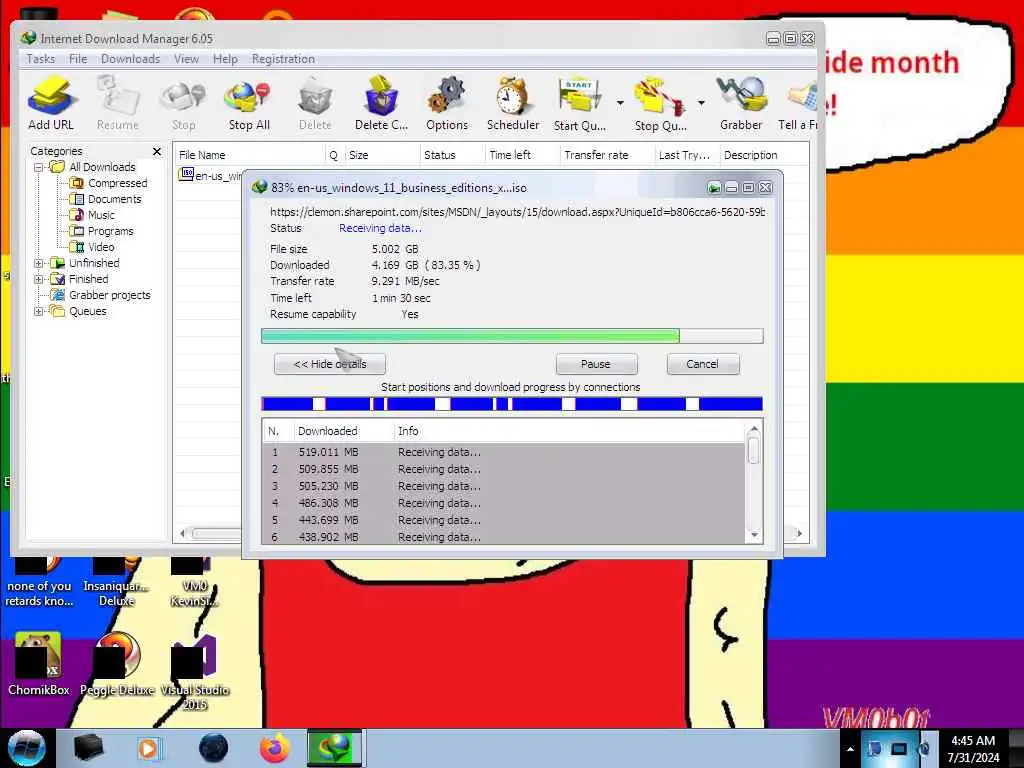Open the Stop Queue dropdown arrow
The width and height of the screenshot is (1024, 768).
(701, 103)
